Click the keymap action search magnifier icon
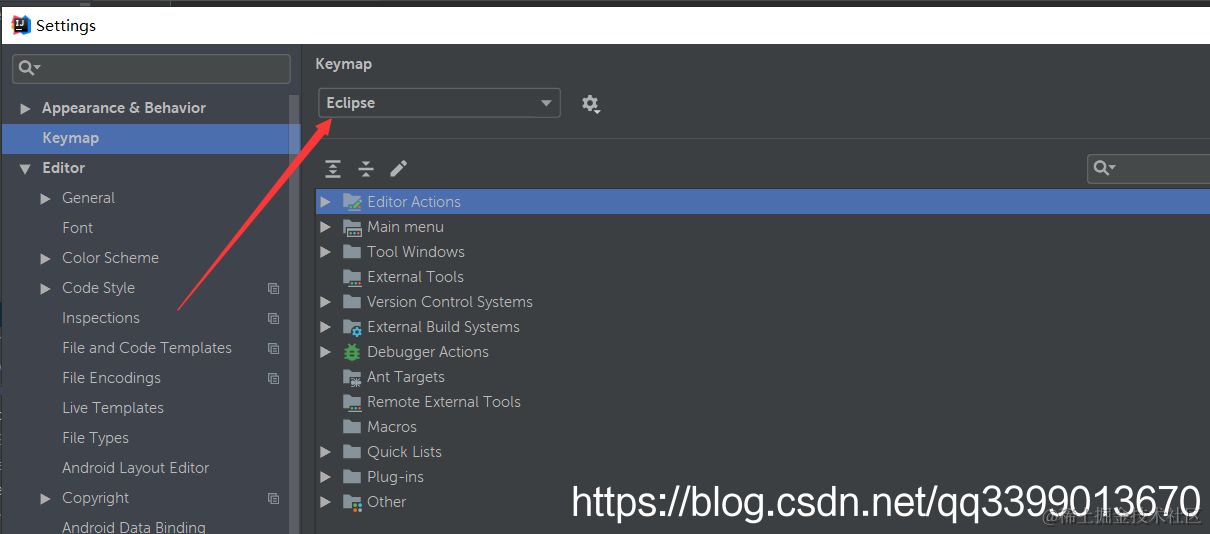 (1104, 168)
